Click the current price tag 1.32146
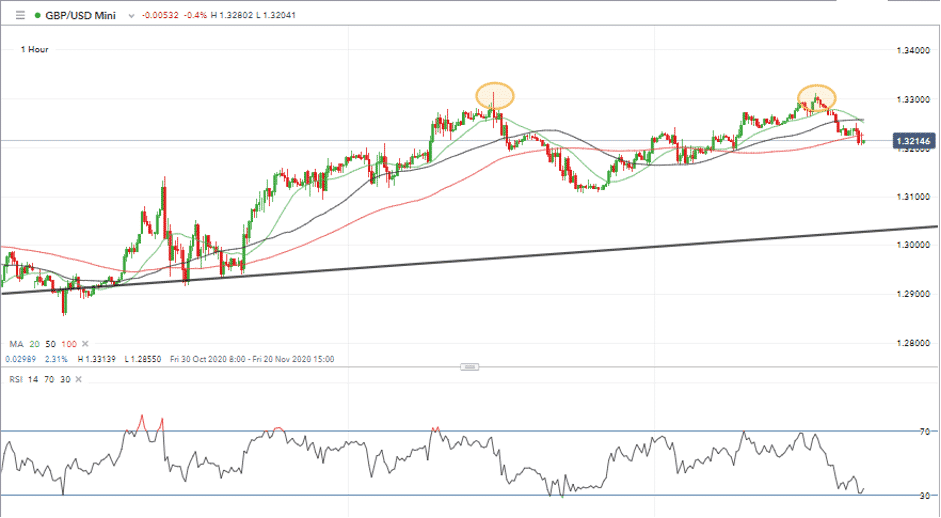This screenshot has width=941, height=518. click(x=913, y=141)
